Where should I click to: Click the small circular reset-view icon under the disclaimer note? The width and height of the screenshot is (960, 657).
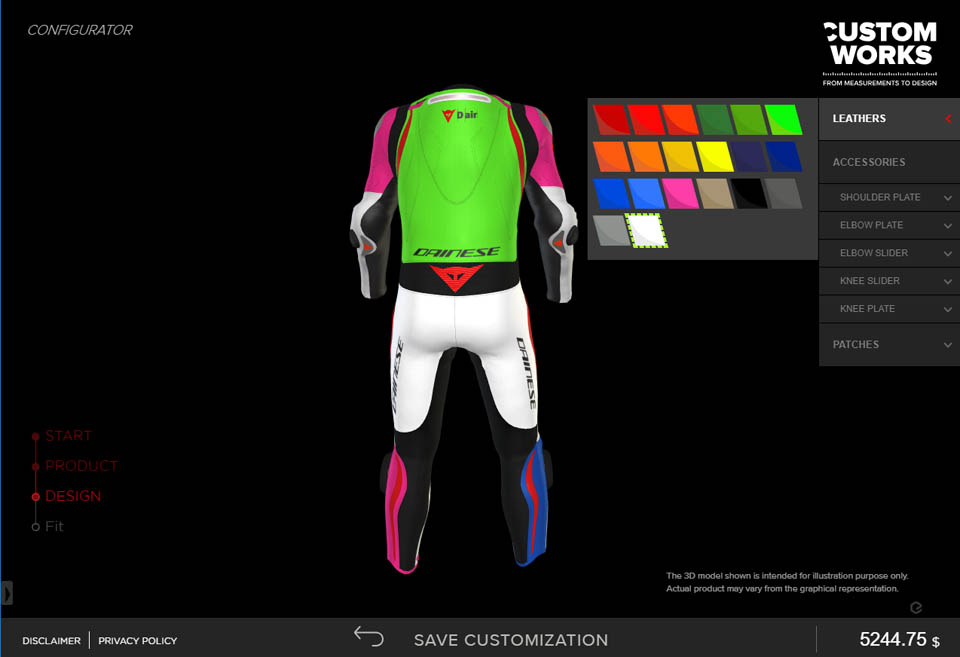[916, 607]
